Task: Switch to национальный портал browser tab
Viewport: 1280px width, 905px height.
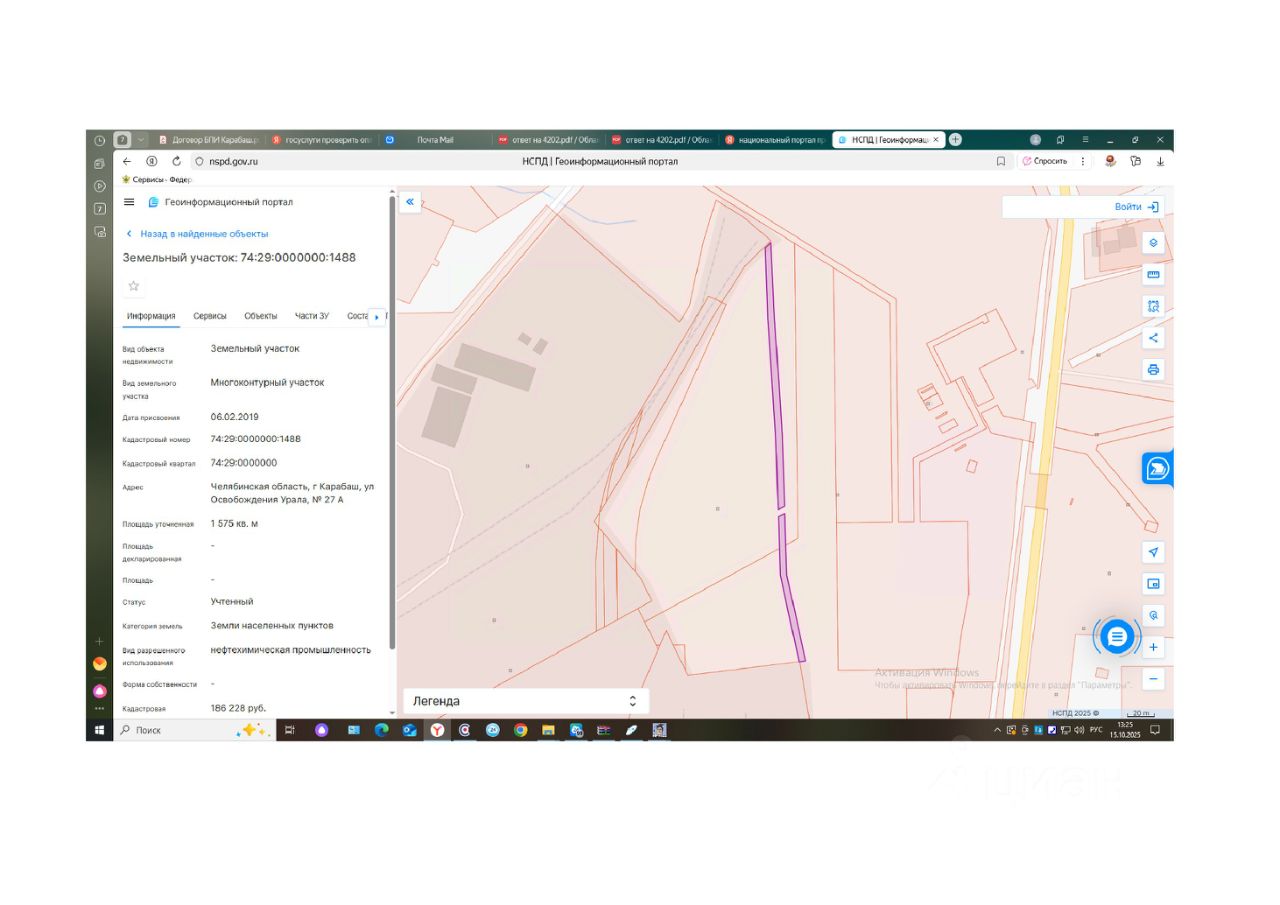Action: point(775,140)
